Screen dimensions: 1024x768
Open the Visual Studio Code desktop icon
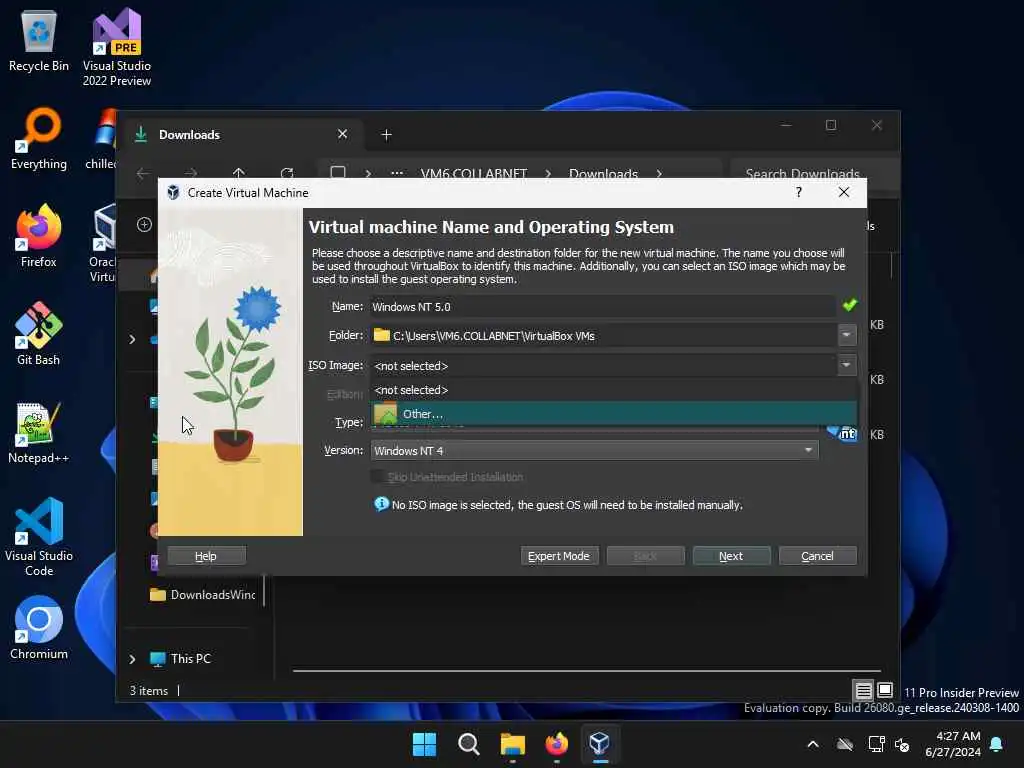[x=39, y=537]
